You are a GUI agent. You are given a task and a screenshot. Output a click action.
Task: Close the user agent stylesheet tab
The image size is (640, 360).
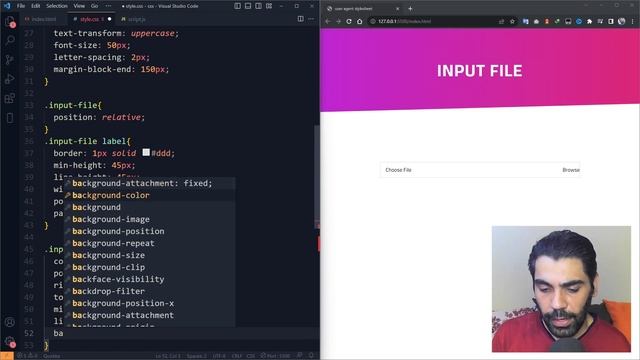pos(398,9)
